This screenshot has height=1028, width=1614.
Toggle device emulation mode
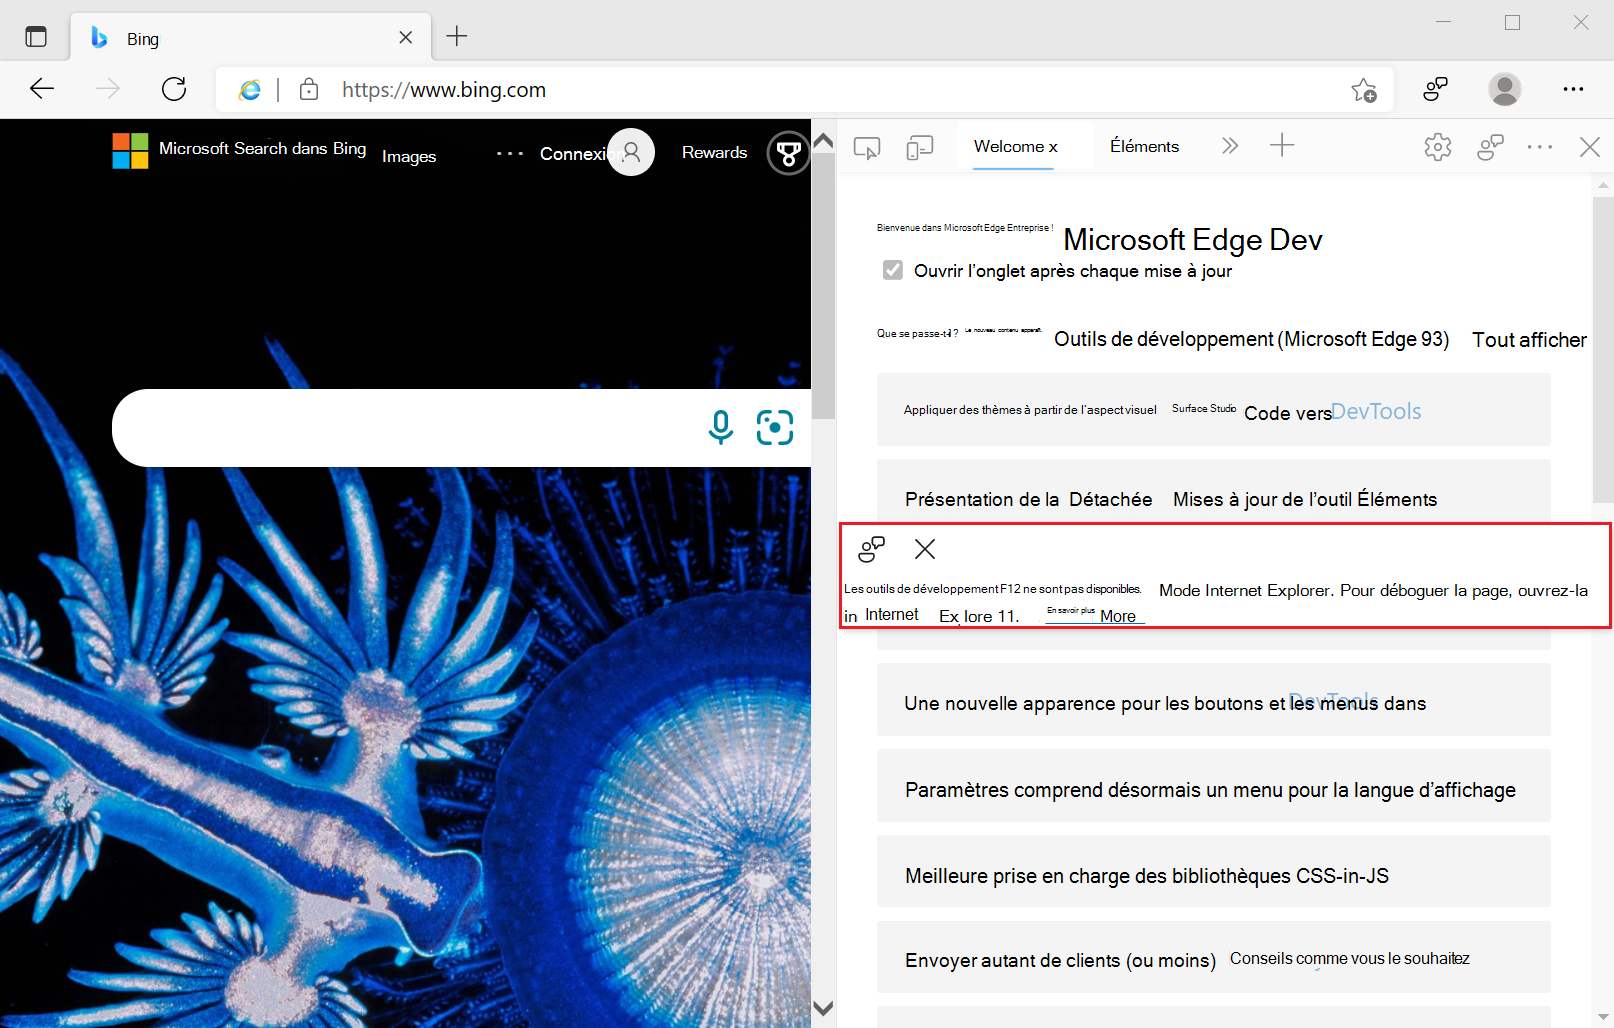pos(919,148)
